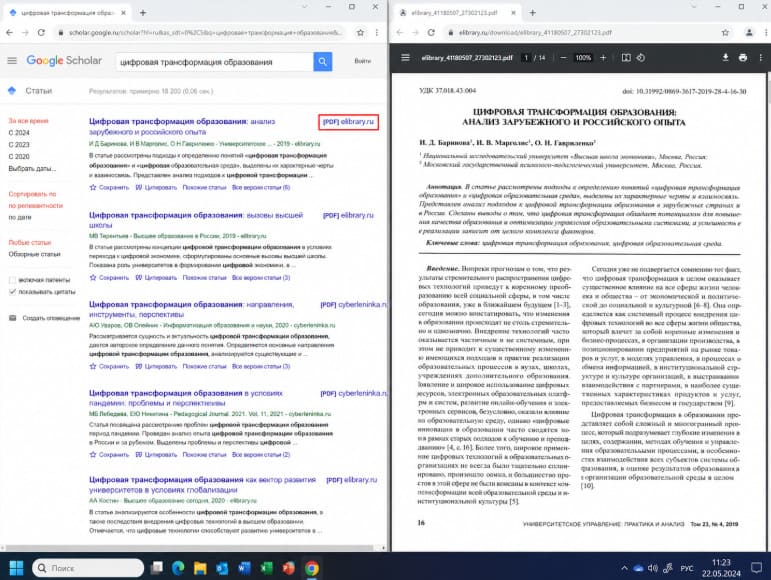
Task: Click the Google Scholar logo
Action: pos(64,60)
